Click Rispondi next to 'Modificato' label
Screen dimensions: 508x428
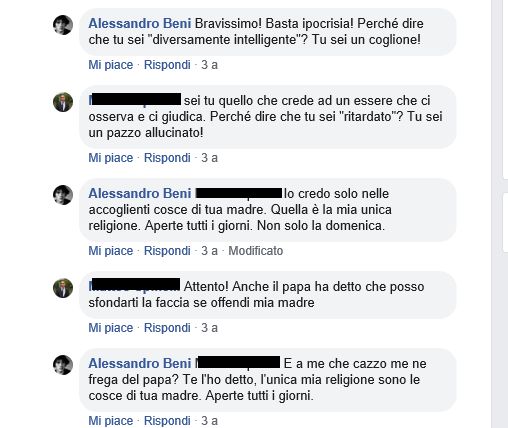pos(167,251)
